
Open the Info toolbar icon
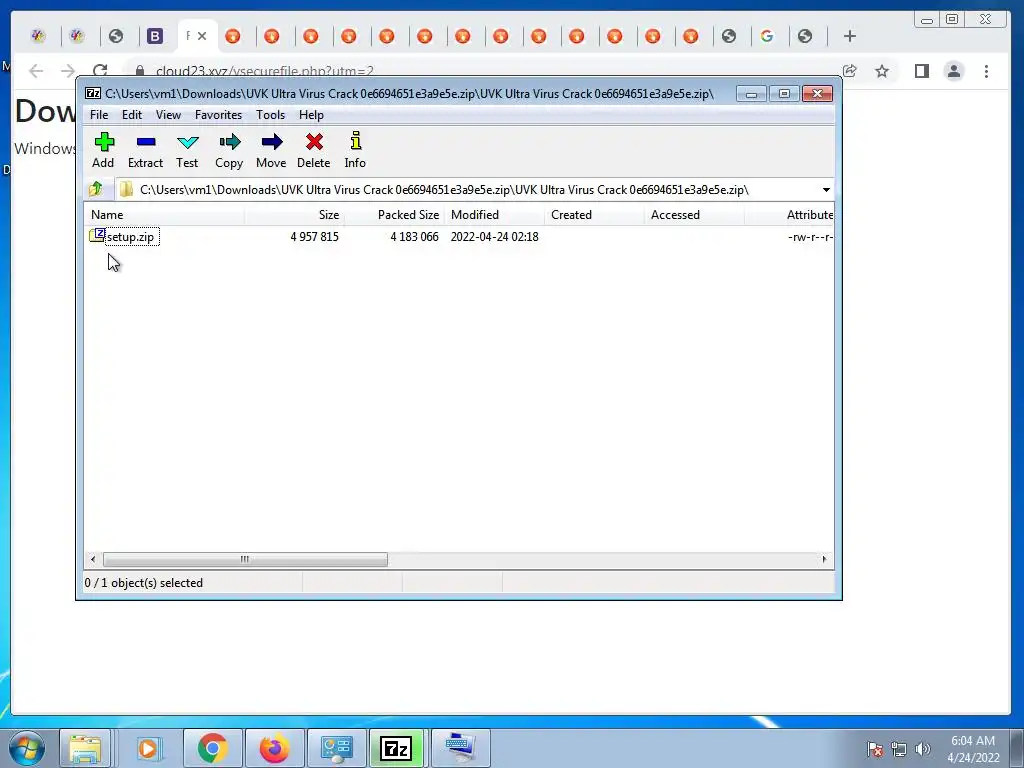pyautogui.click(x=355, y=151)
